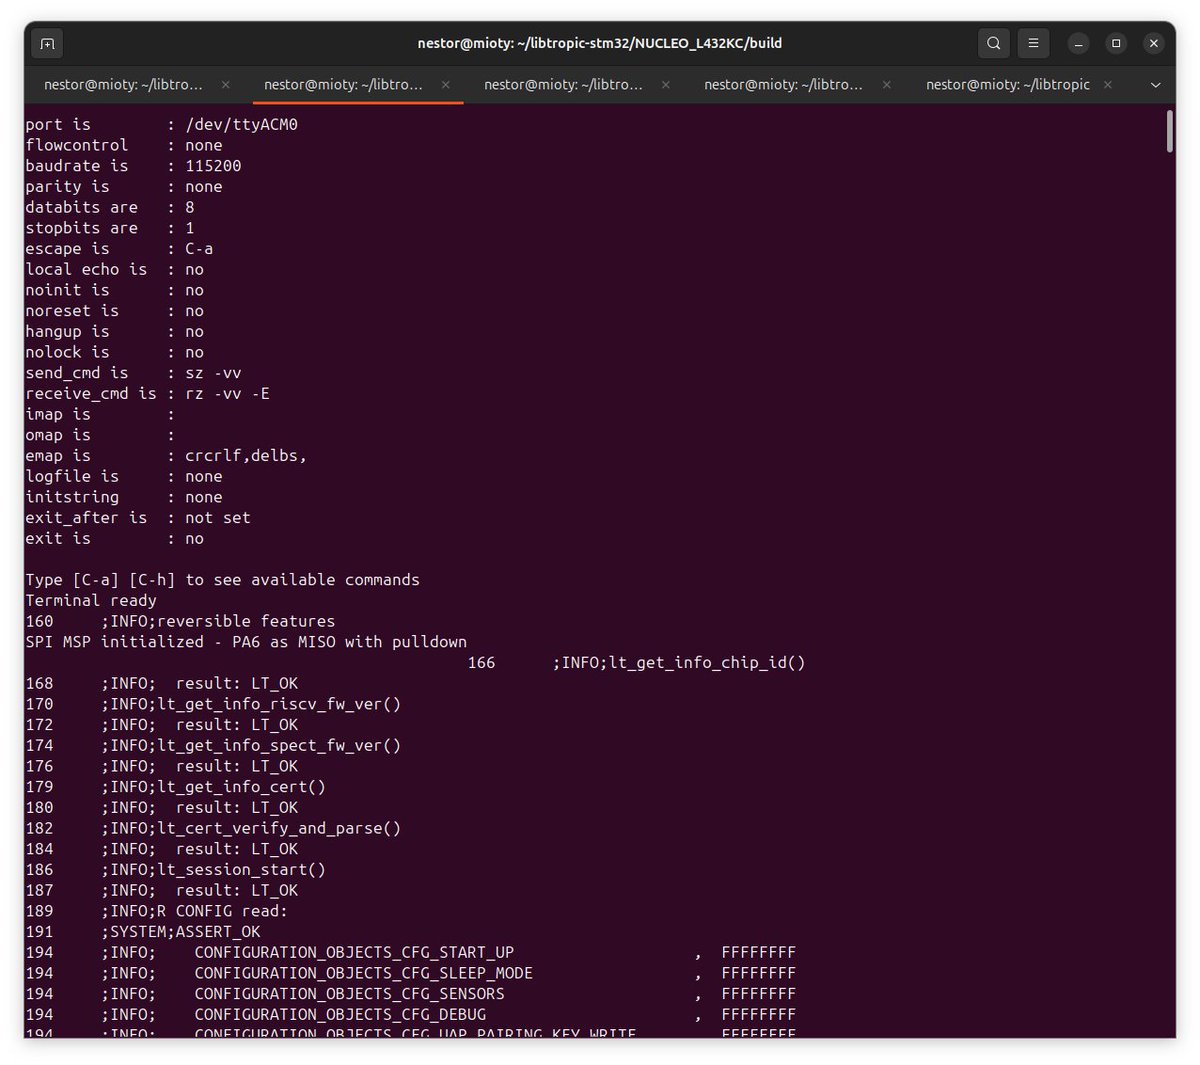
Task: Click the lt_get_info_riscv_fw_ver() log entry
Action: click(x=279, y=704)
